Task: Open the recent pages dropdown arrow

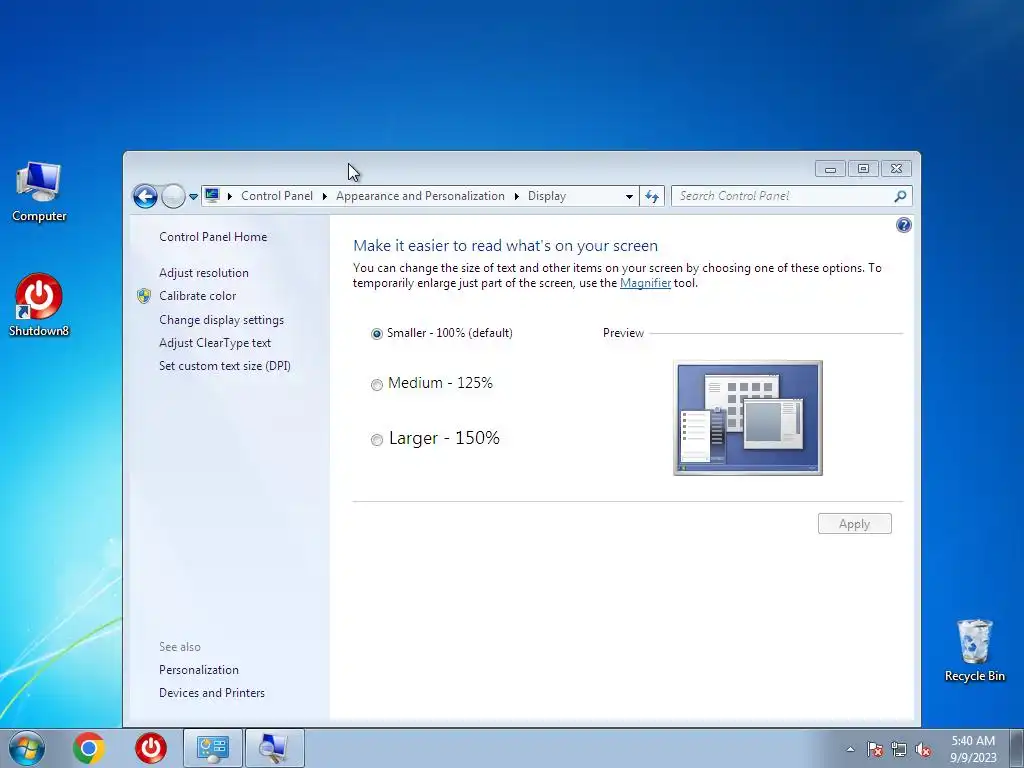Action: coord(193,196)
